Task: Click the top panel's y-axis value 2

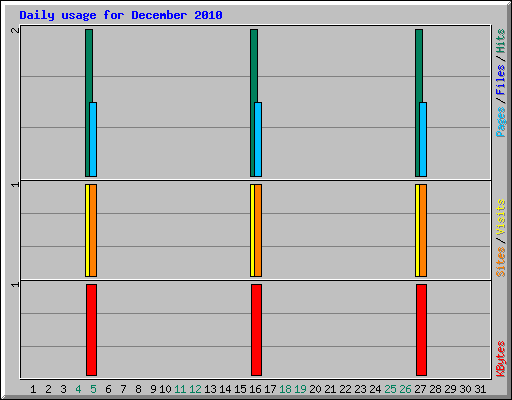Action: 15,30
